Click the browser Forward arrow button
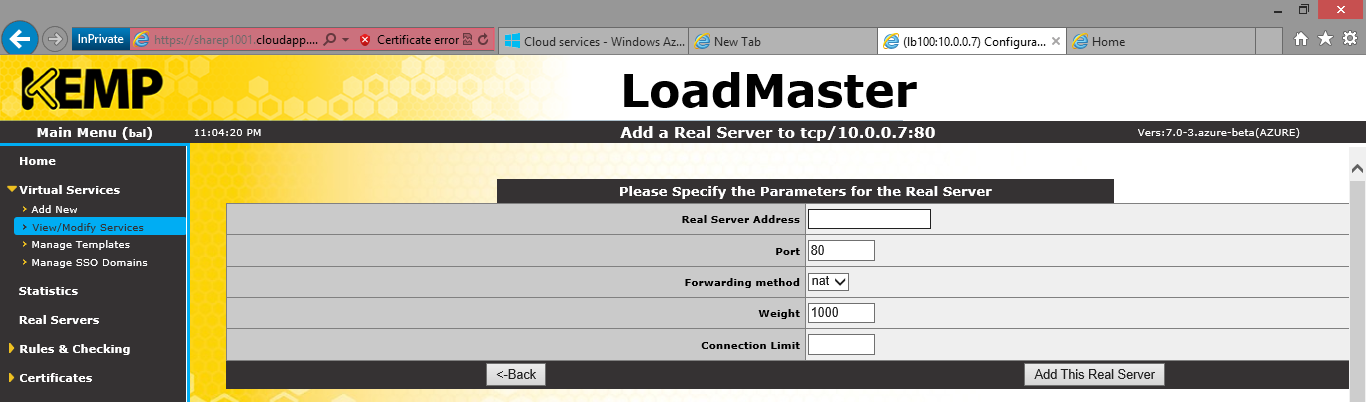Viewport: 1366px width, 402px height. tap(56, 40)
